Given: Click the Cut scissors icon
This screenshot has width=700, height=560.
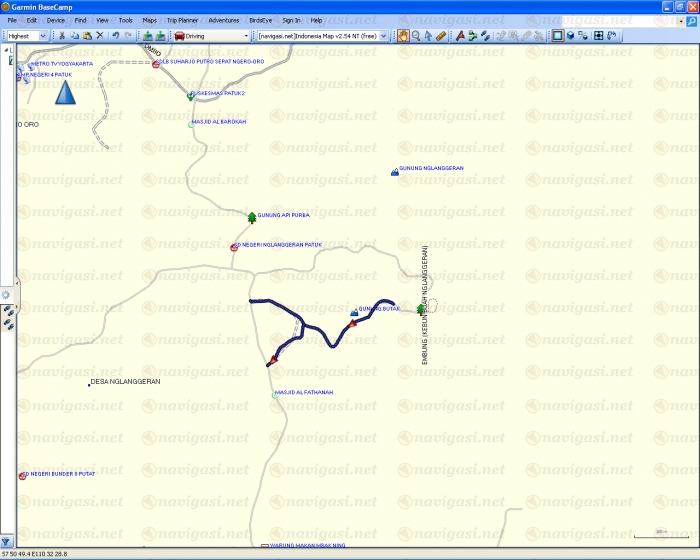Looking at the screenshot, I should [62, 36].
